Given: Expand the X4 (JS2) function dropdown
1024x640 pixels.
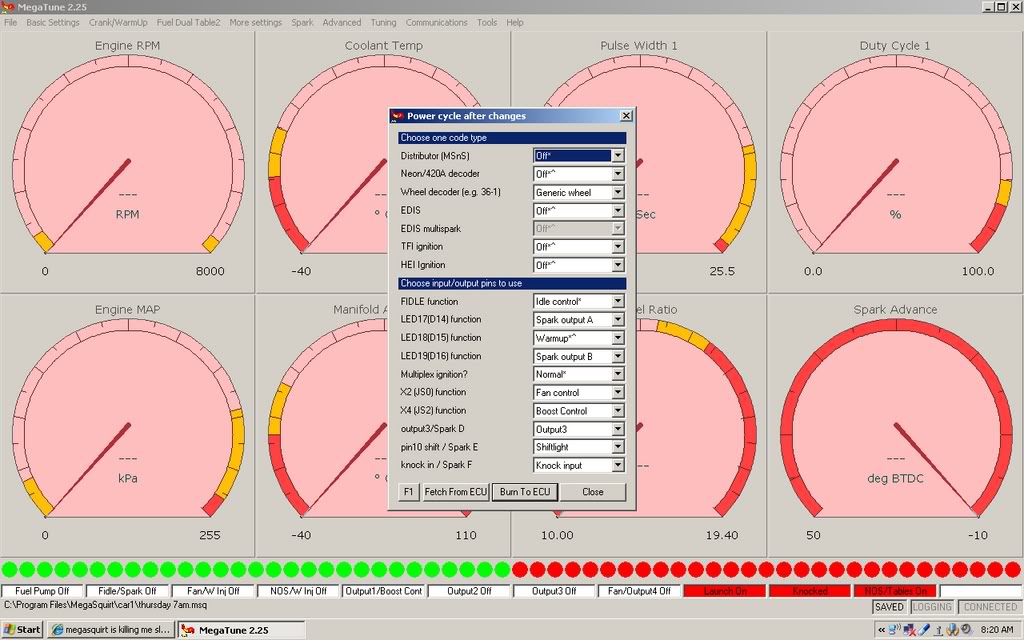Looking at the screenshot, I should click(x=618, y=410).
